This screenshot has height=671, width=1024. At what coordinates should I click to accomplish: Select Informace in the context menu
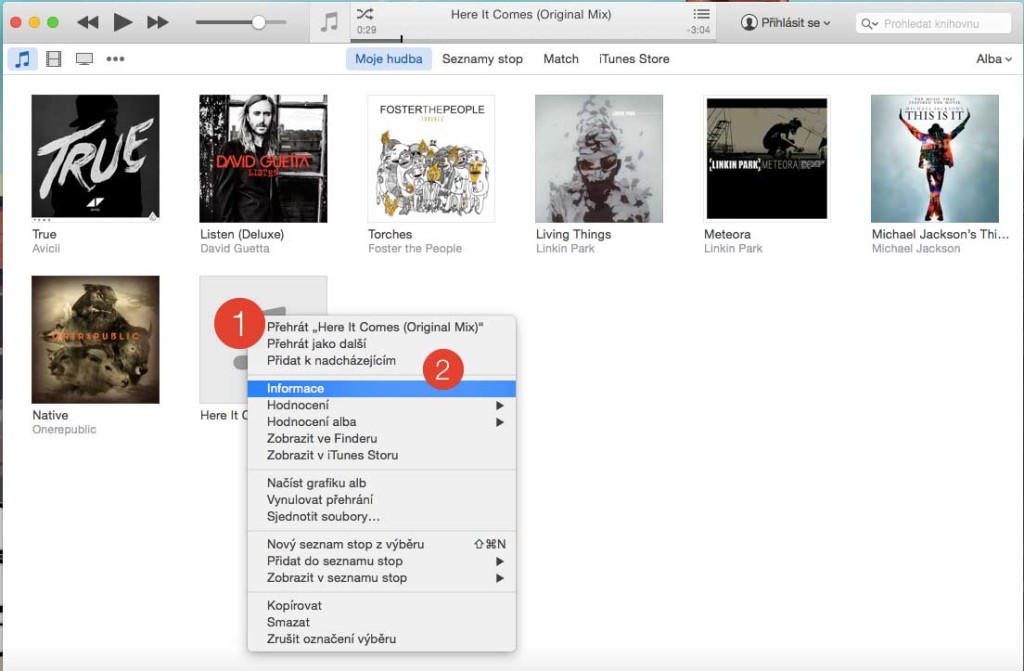381,388
